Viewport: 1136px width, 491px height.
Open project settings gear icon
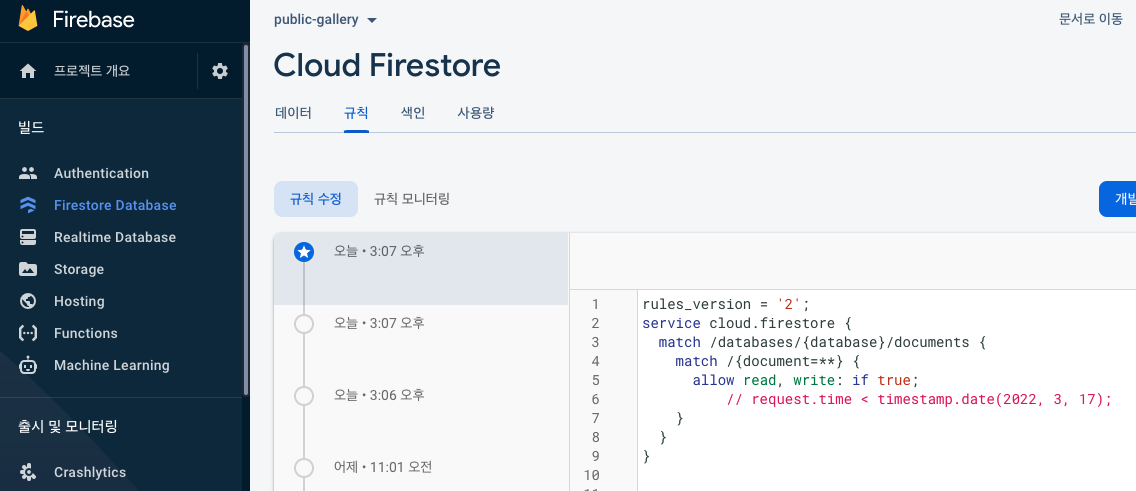(x=220, y=71)
